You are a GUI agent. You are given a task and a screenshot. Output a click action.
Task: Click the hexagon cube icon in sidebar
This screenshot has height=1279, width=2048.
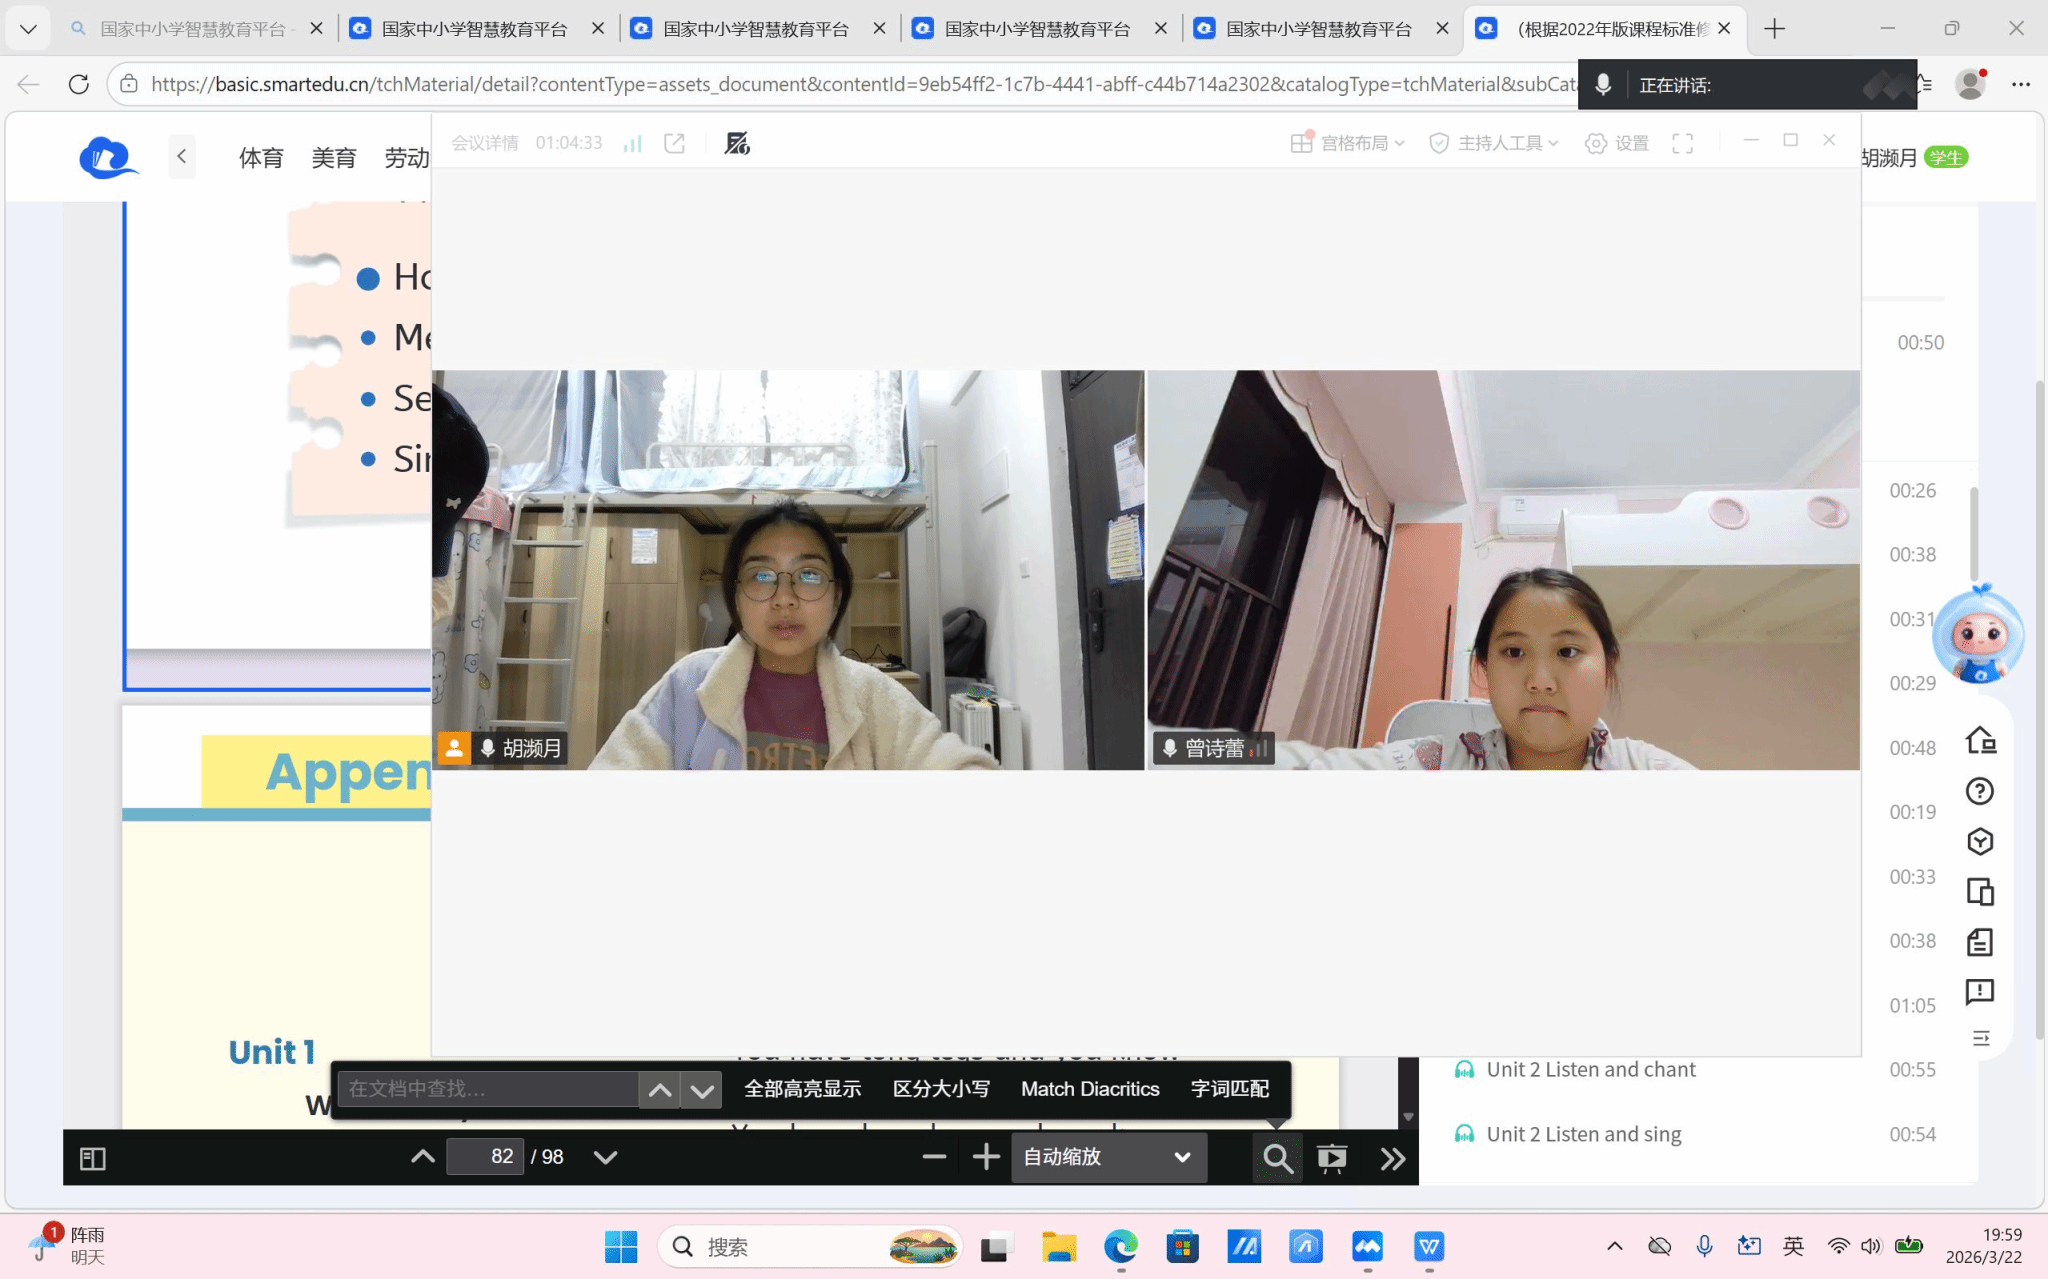coord(1980,841)
